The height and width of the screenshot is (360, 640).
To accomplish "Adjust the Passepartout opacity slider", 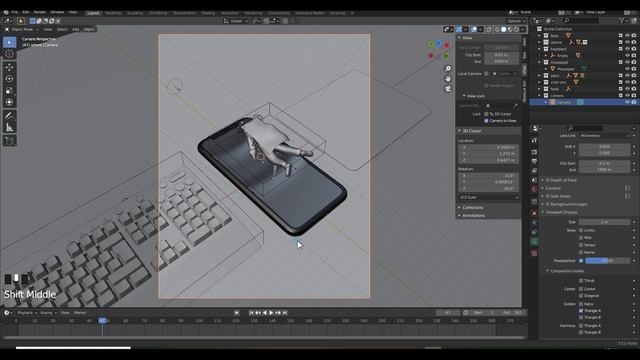I will pyautogui.click(x=608, y=260).
